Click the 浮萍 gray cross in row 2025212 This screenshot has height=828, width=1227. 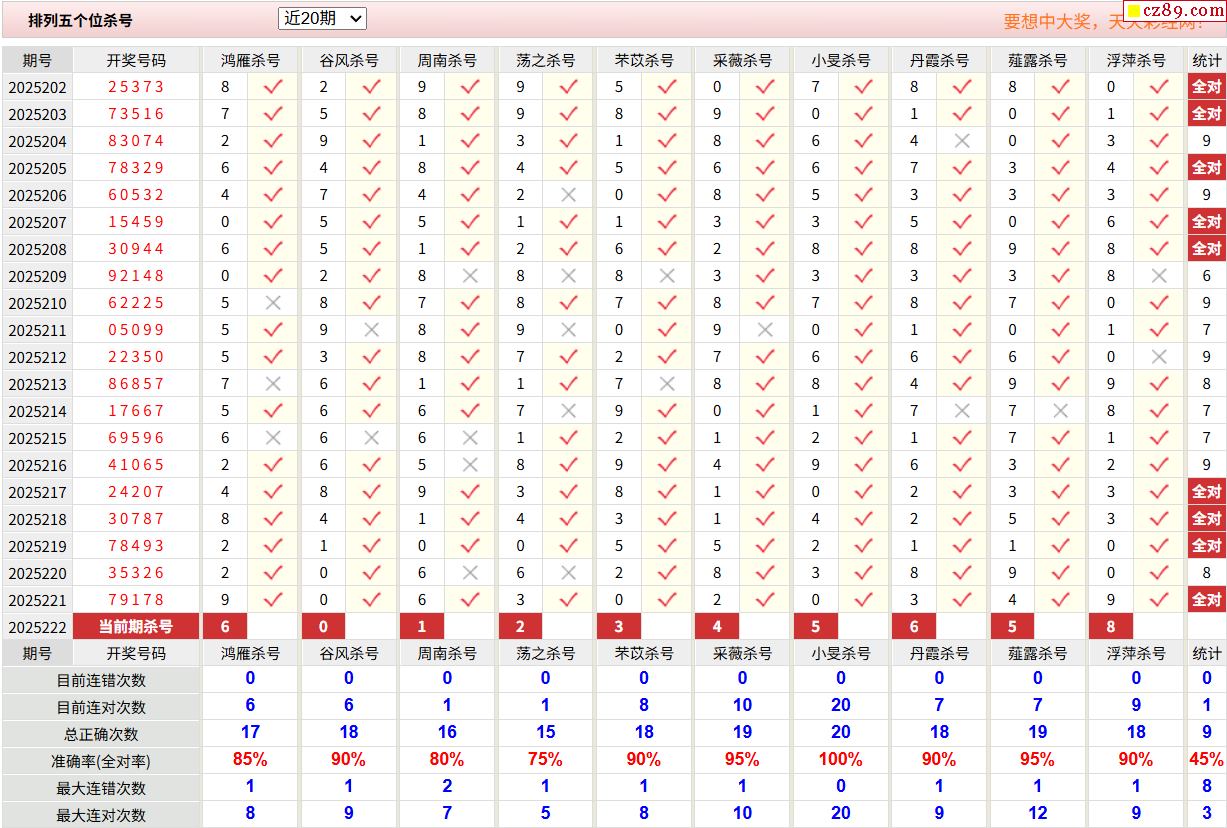[1159, 357]
